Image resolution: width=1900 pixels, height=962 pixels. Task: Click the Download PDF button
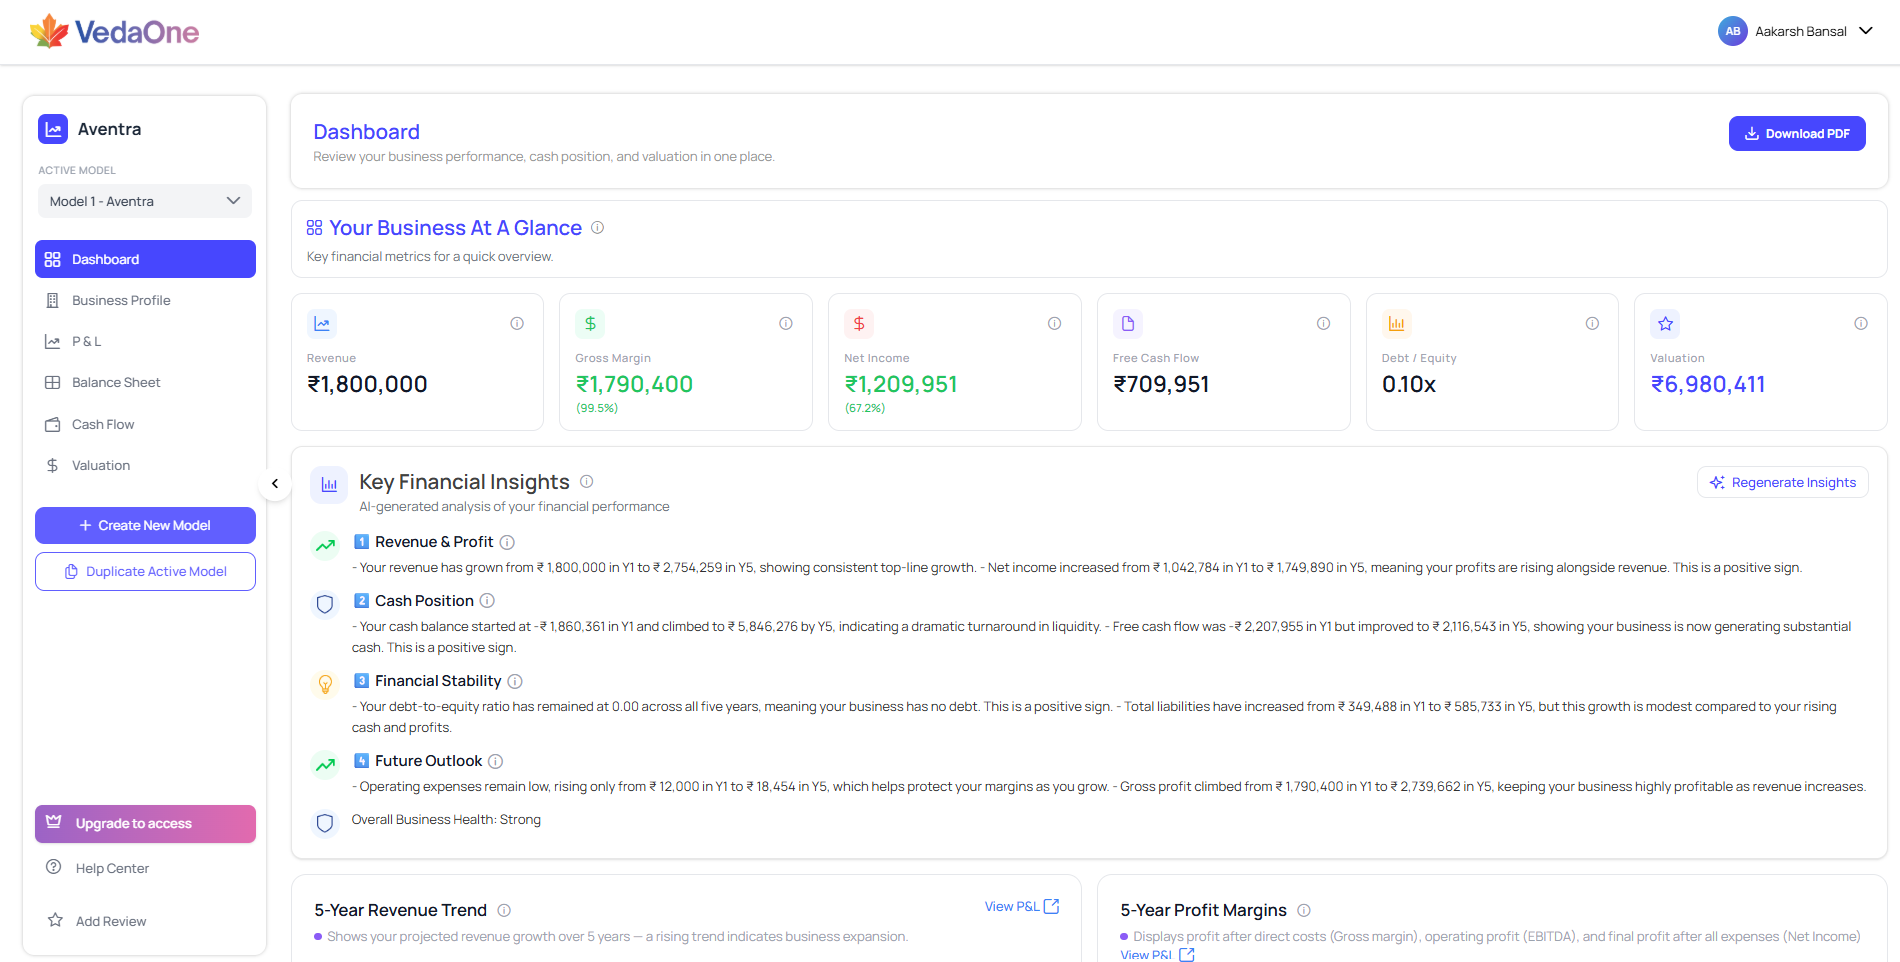point(1797,133)
